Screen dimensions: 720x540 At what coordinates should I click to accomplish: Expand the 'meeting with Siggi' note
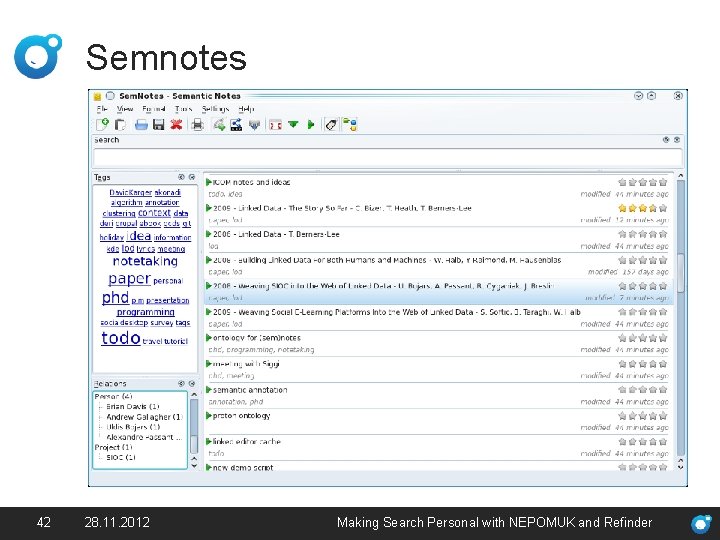(209, 364)
